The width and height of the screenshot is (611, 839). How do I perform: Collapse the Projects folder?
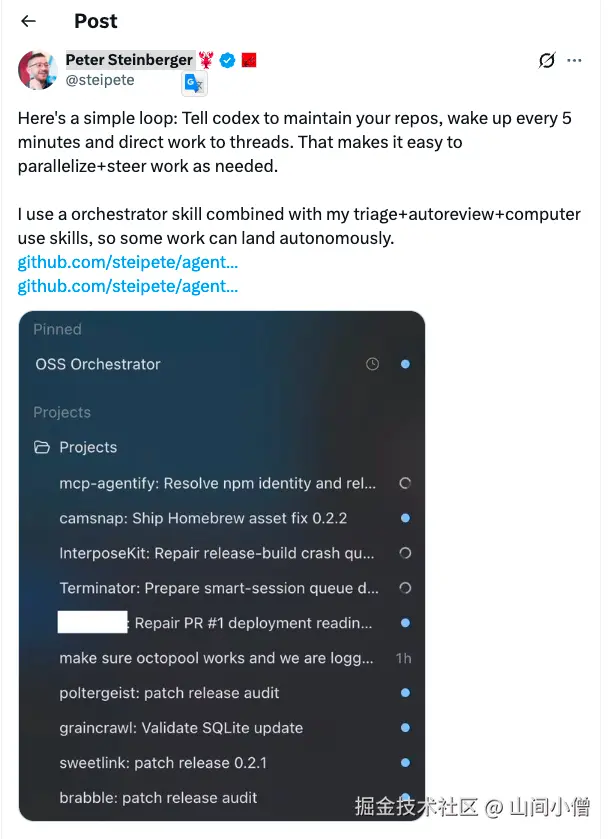75,447
